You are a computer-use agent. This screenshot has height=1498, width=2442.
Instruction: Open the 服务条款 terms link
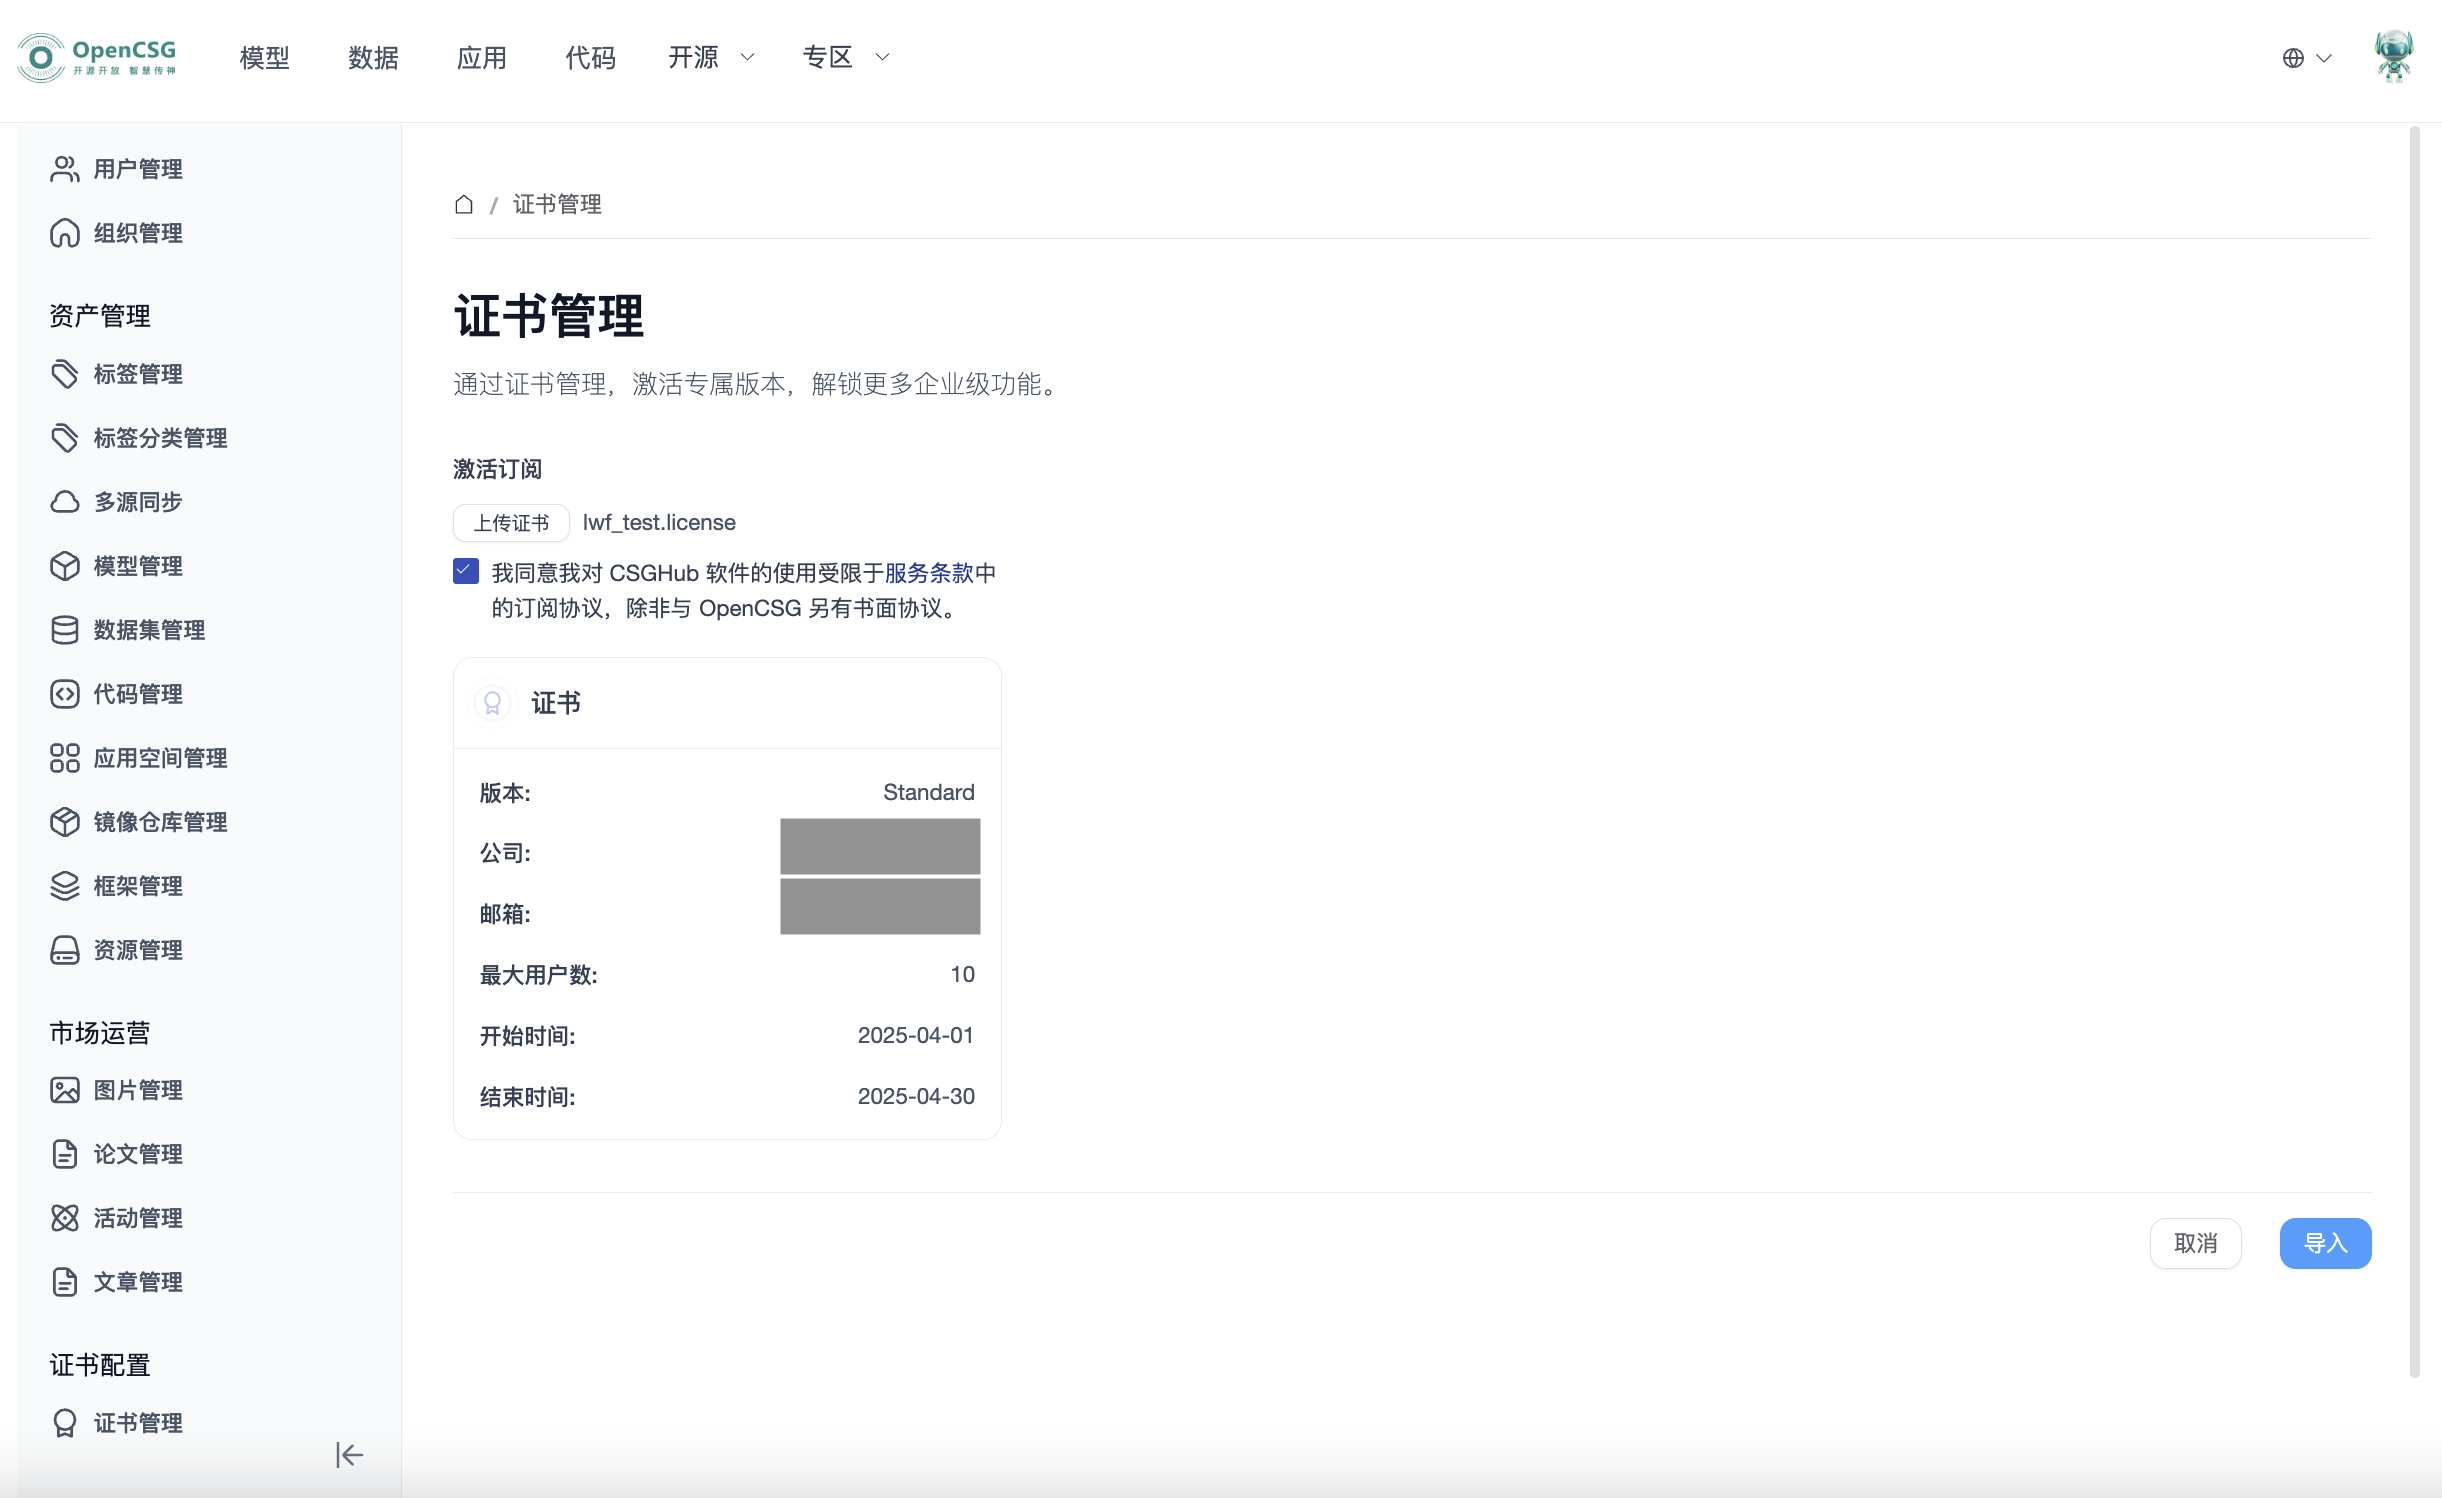(929, 573)
